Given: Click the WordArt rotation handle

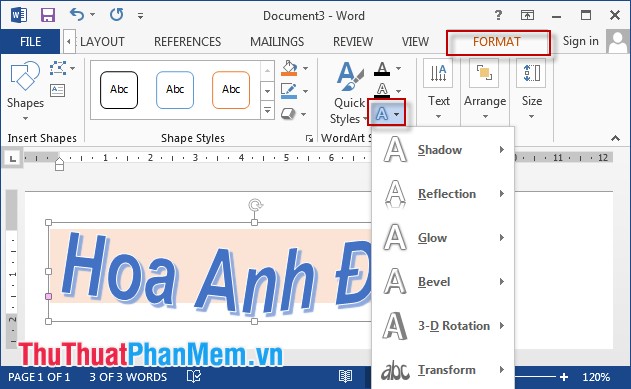Looking at the screenshot, I should tap(255, 205).
